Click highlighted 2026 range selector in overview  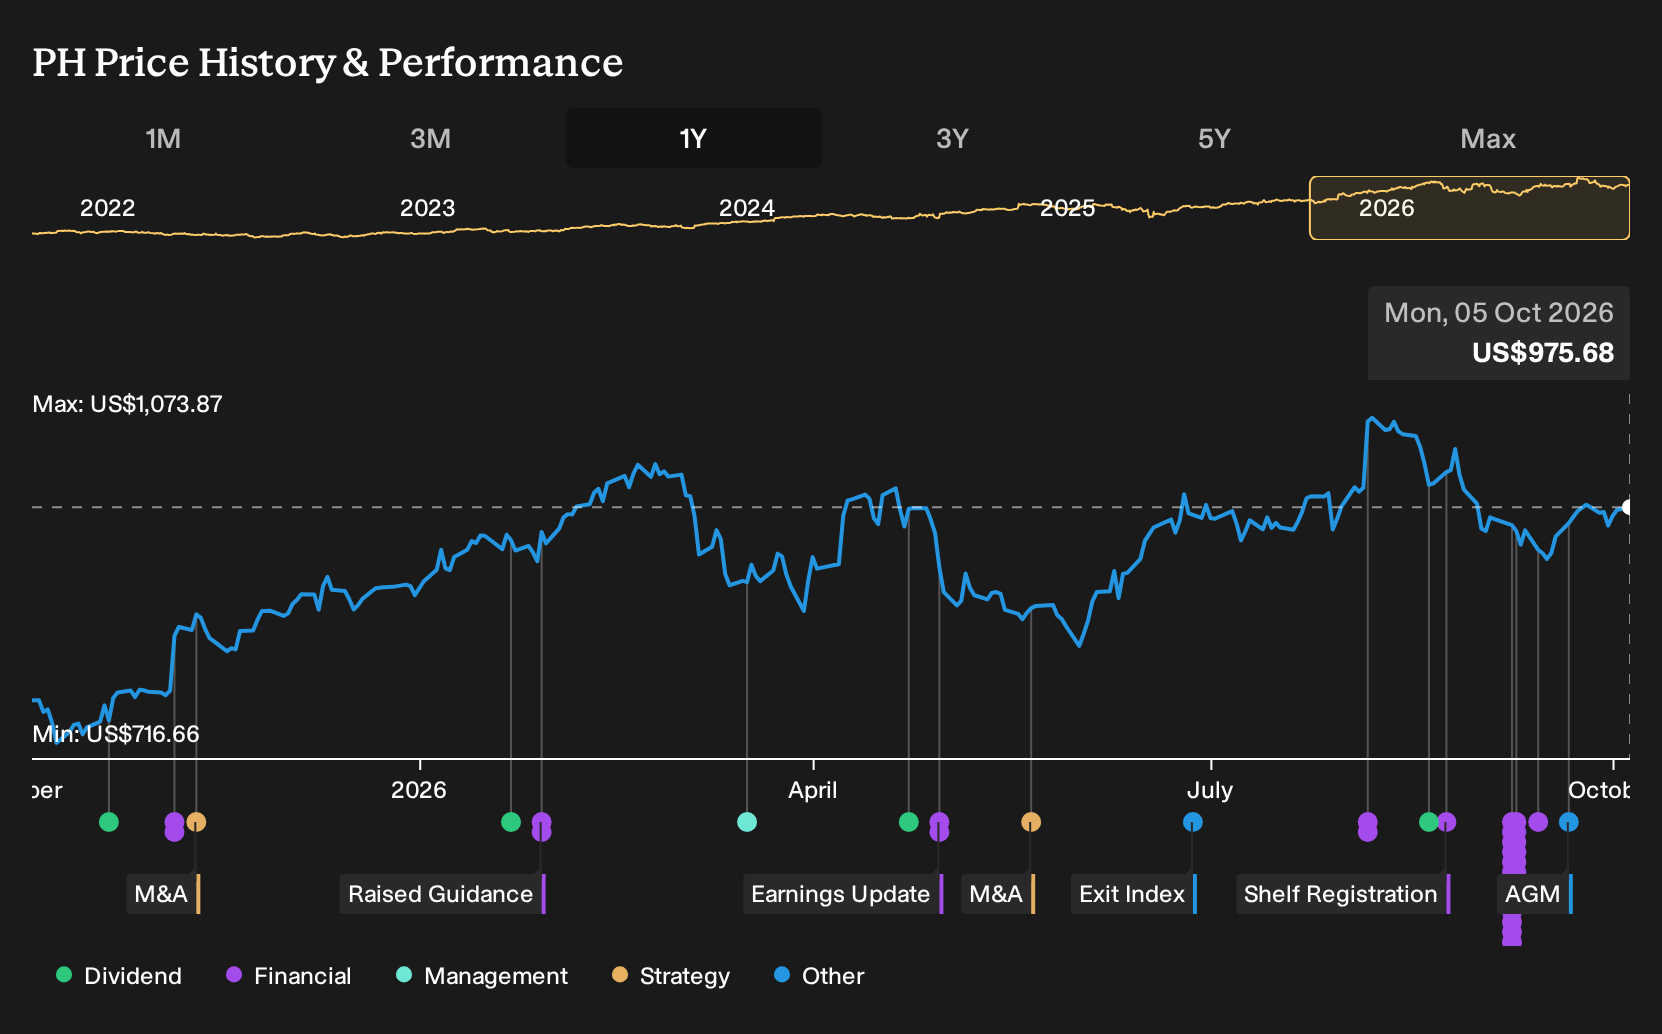(x=1469, y=208)
